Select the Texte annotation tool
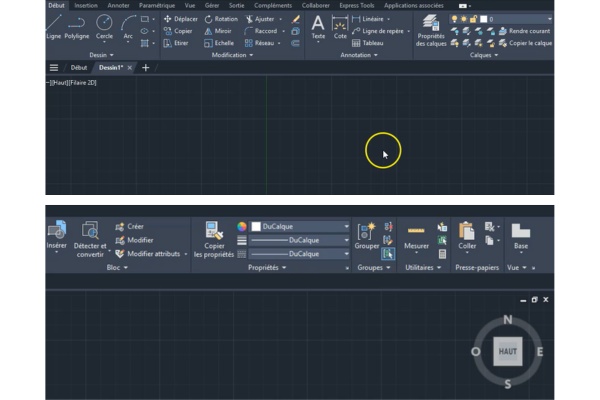The image size is (600, 400). 318,27
